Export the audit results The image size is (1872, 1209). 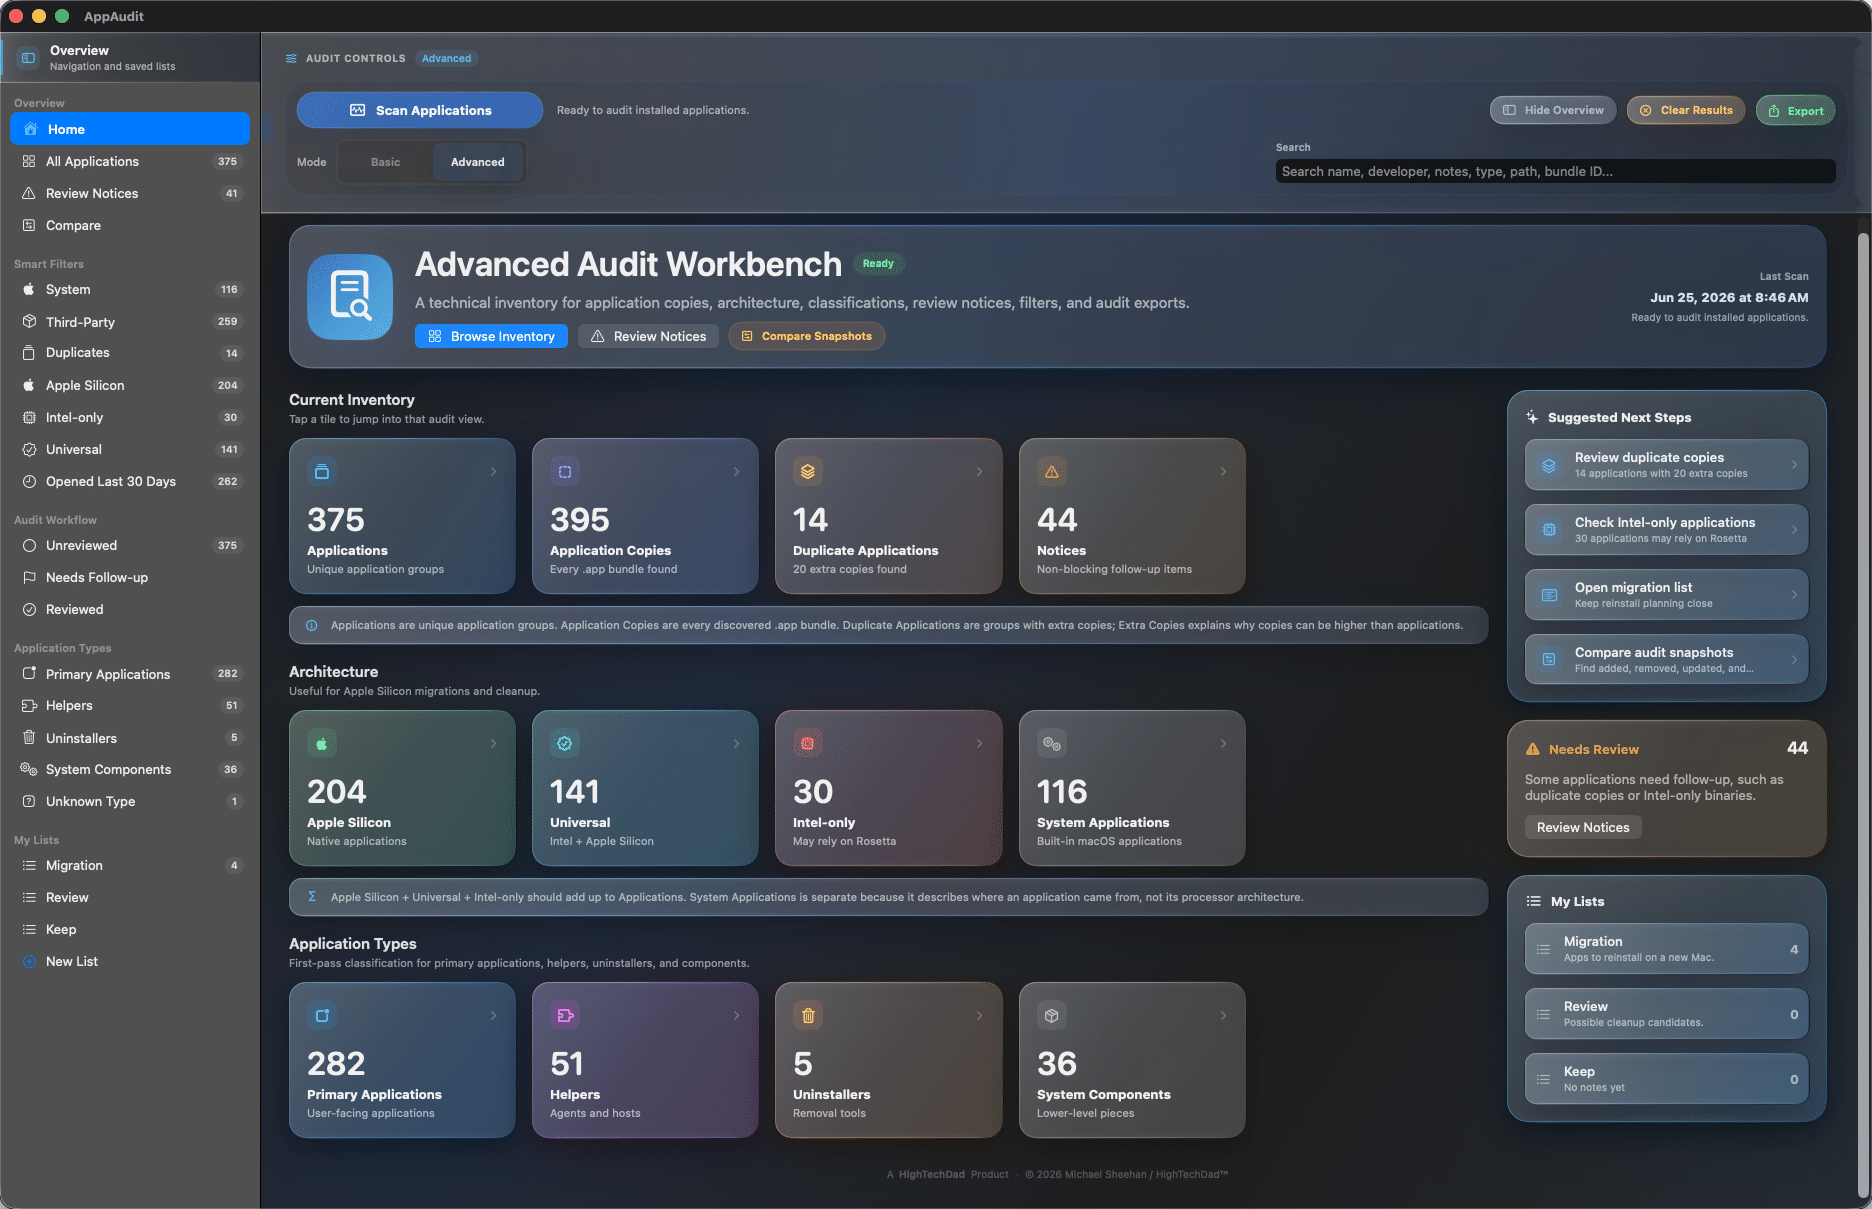click(x=1796, y=111)
